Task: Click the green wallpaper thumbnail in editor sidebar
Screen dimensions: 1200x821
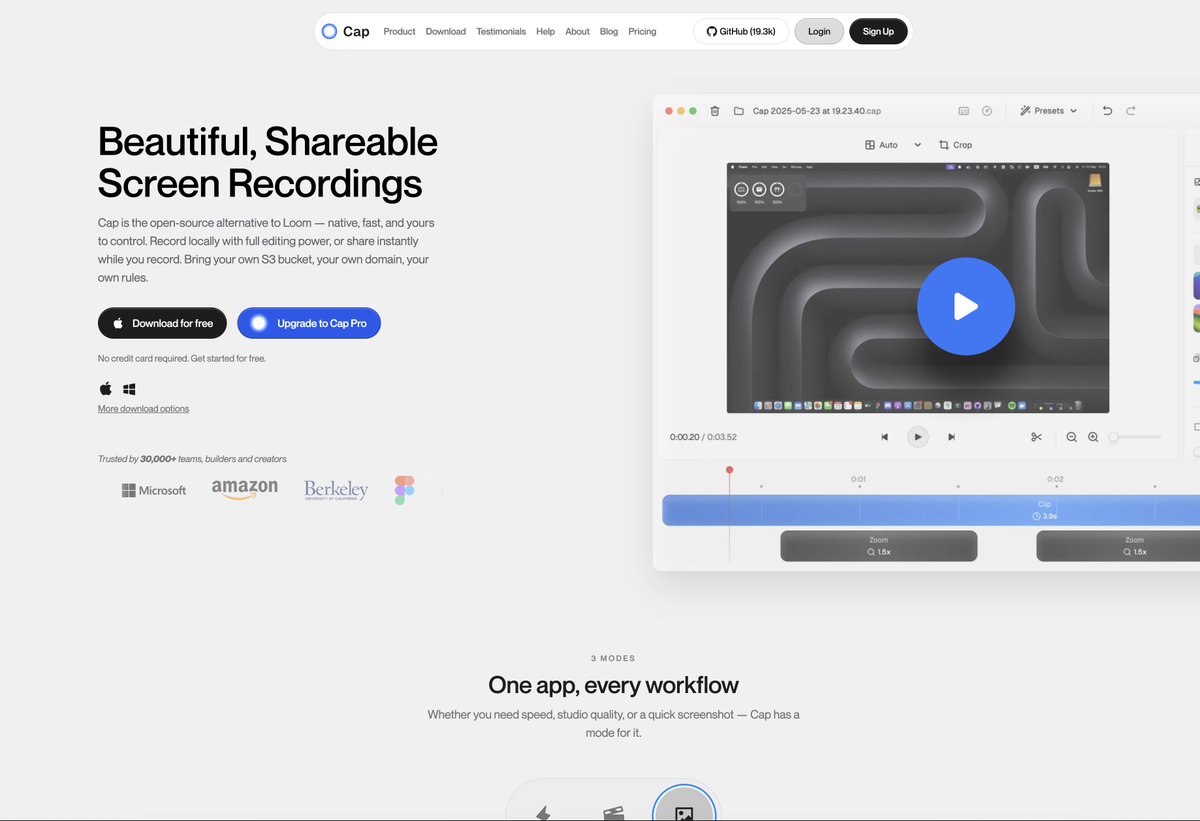Action: tap(1196, 319)
